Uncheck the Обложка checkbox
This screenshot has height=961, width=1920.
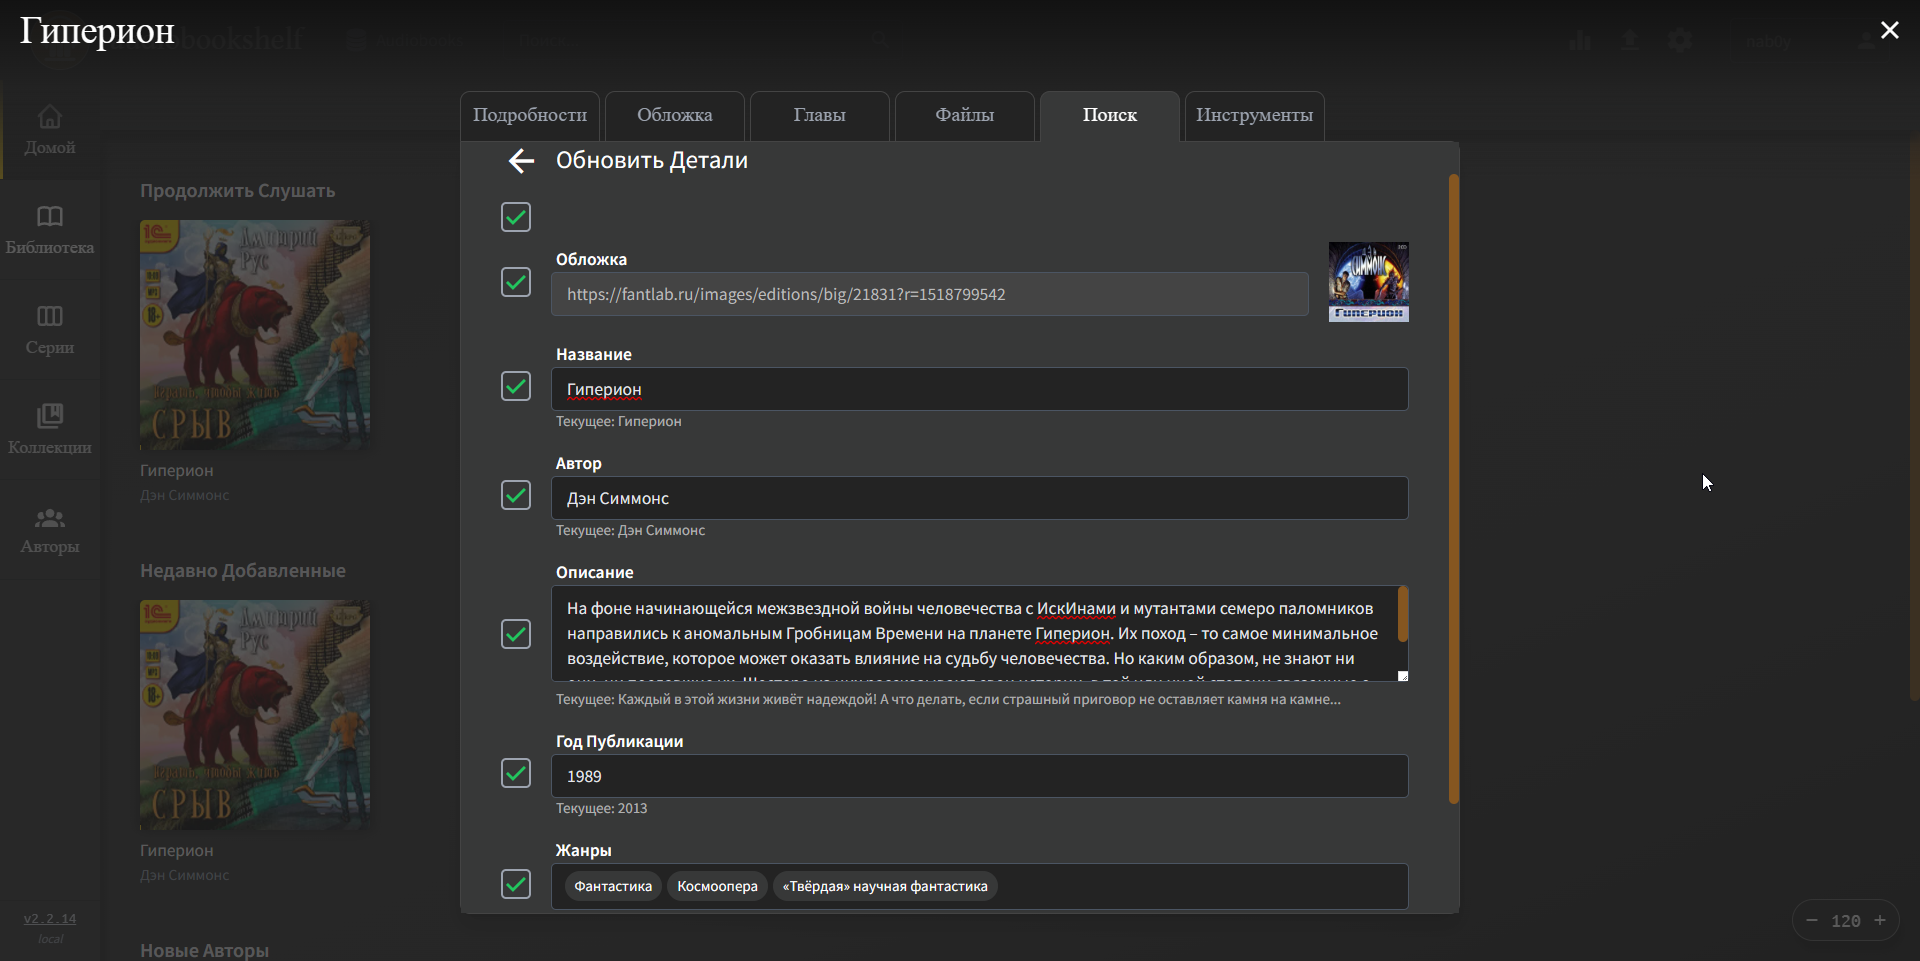(516, 282)
